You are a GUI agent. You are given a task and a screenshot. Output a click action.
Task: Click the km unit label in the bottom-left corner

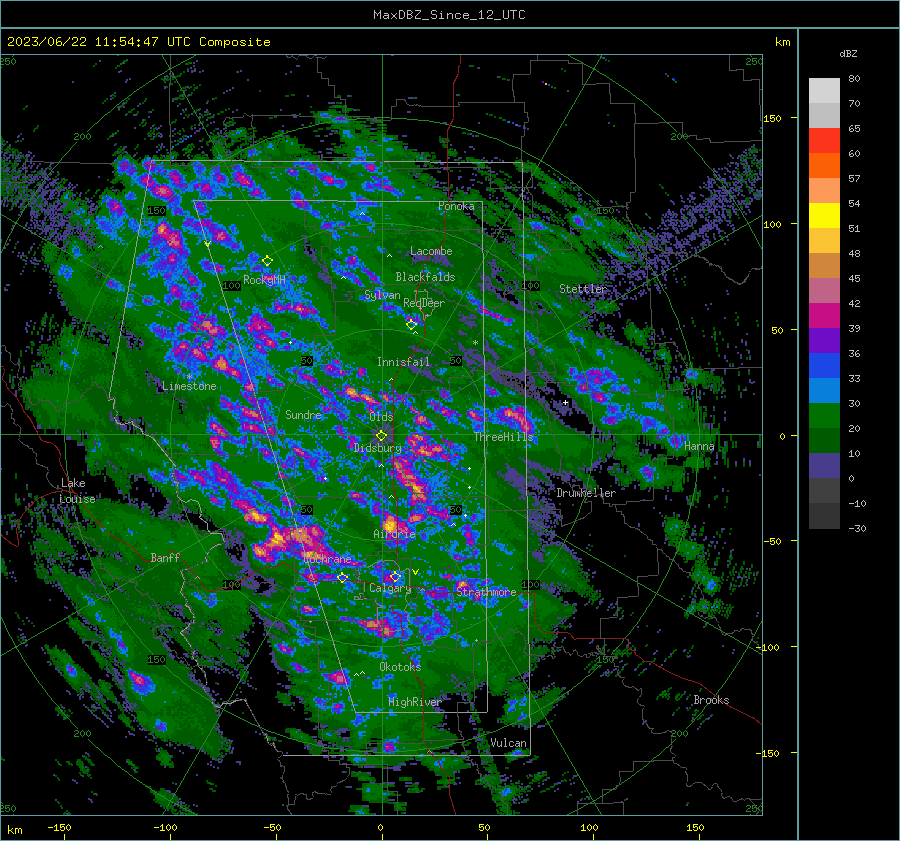(14, 830)
